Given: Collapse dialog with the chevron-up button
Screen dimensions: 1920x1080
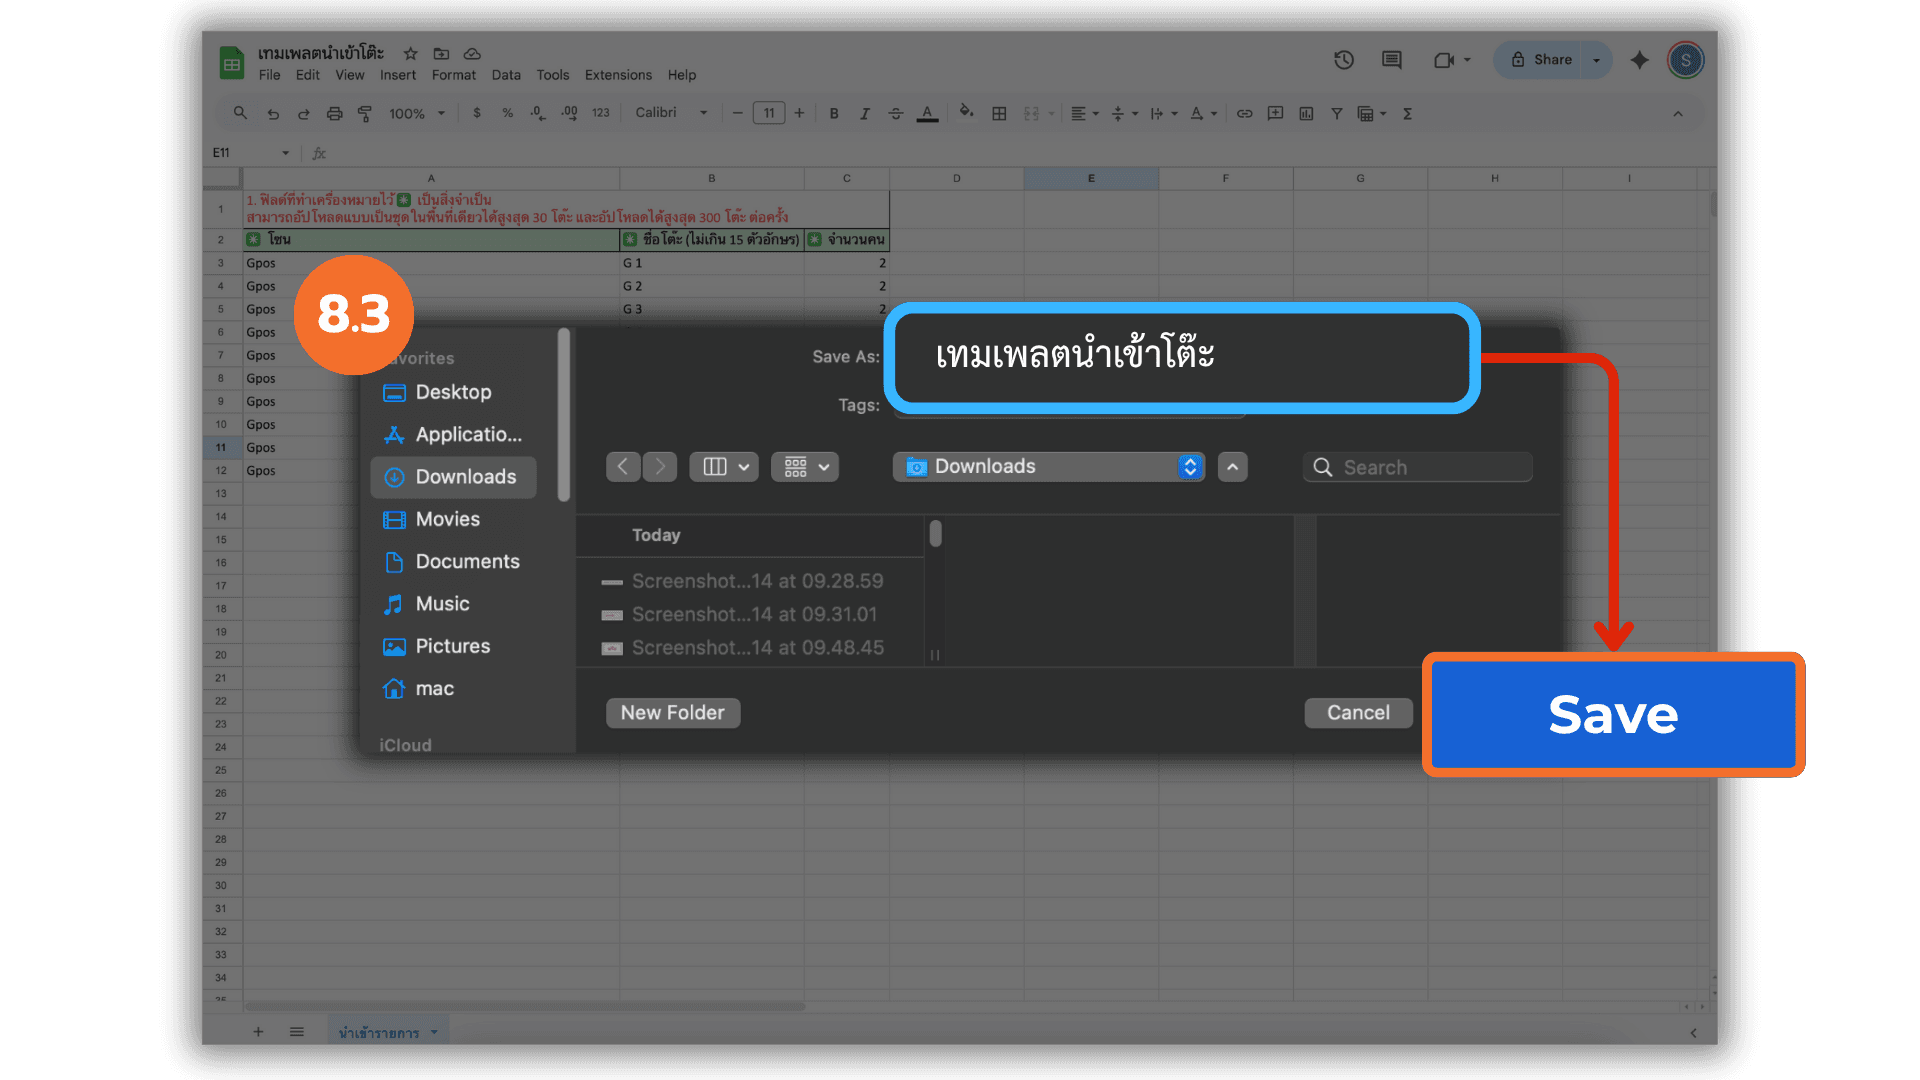Looking at the screenshot, I should (1232, 467).
